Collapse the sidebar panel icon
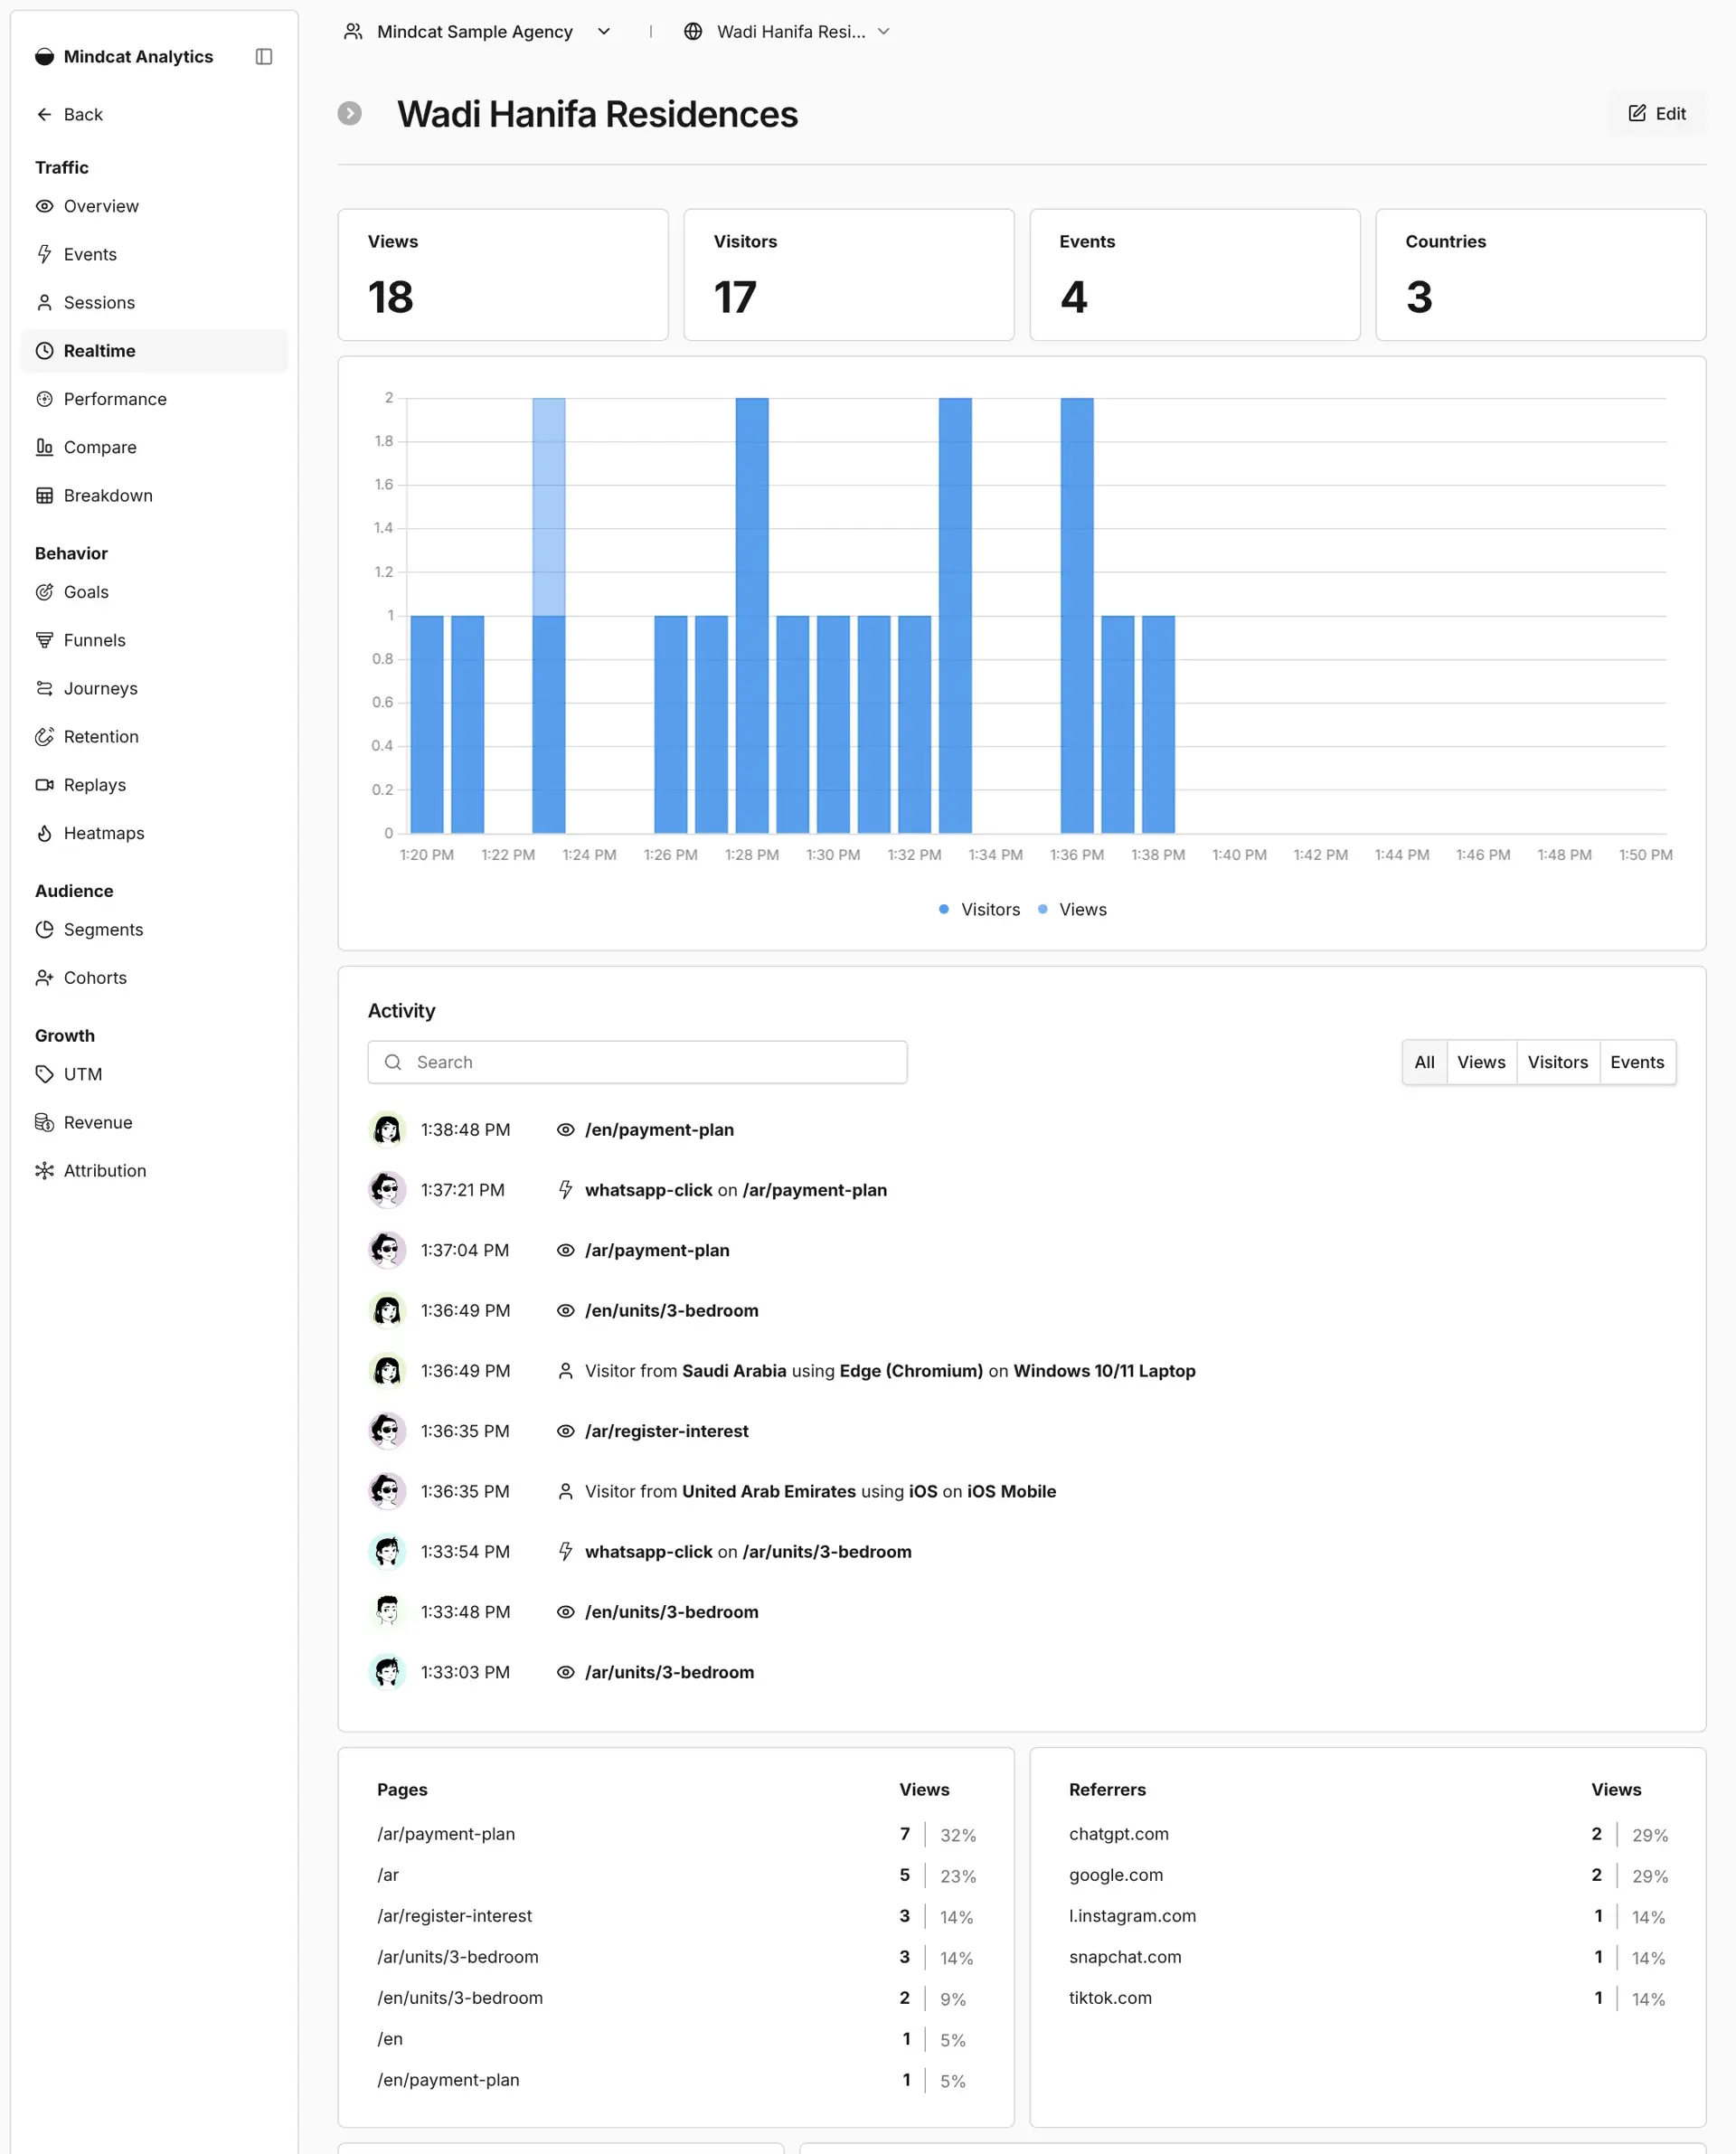This screenshot has height=2154, width=1736. click(x=264, y=56)
